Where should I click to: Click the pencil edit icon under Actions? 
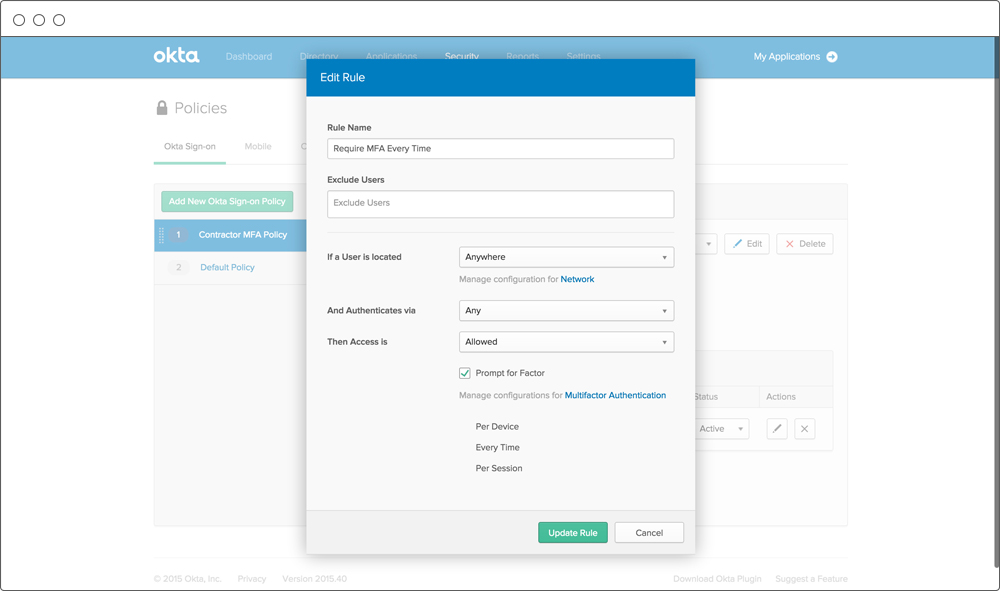[x=777, y=429]
